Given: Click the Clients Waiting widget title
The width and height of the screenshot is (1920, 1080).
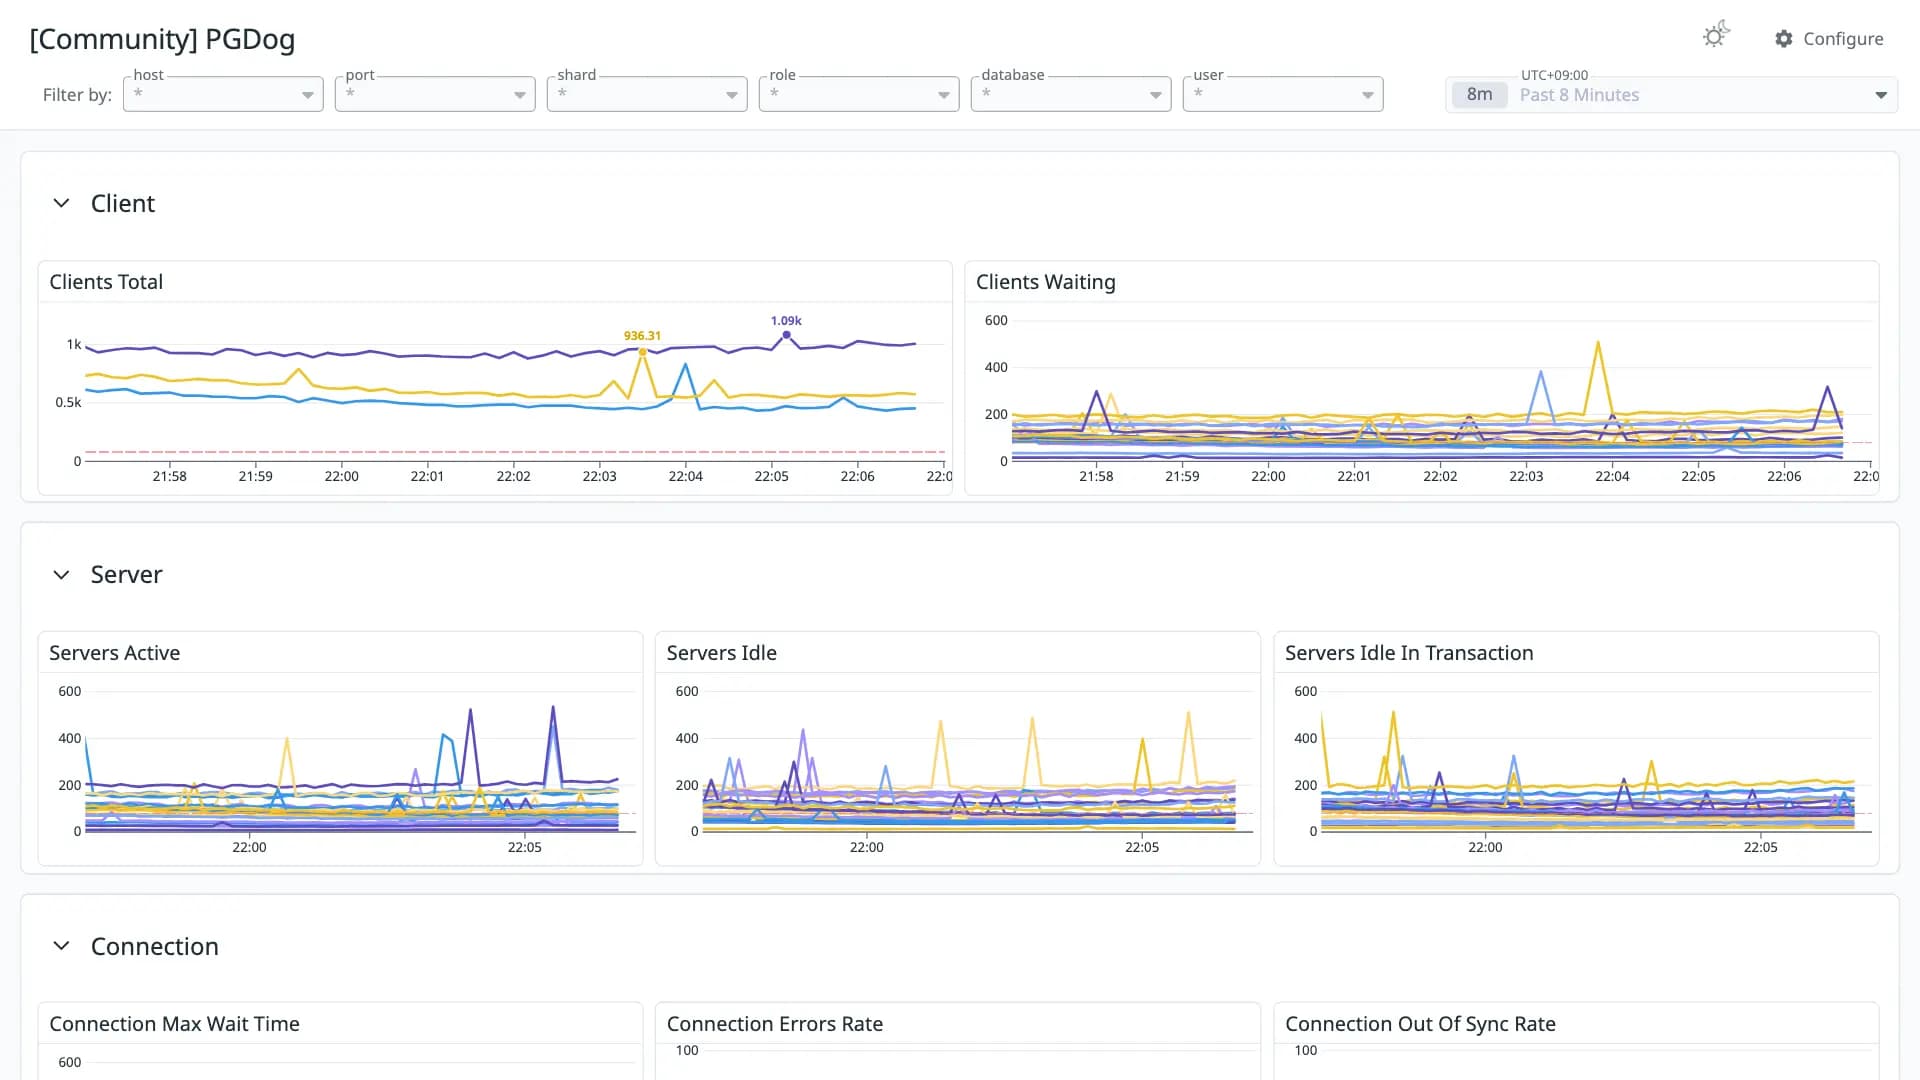Looking at the screenshot, I should (x=1045, y=282).
